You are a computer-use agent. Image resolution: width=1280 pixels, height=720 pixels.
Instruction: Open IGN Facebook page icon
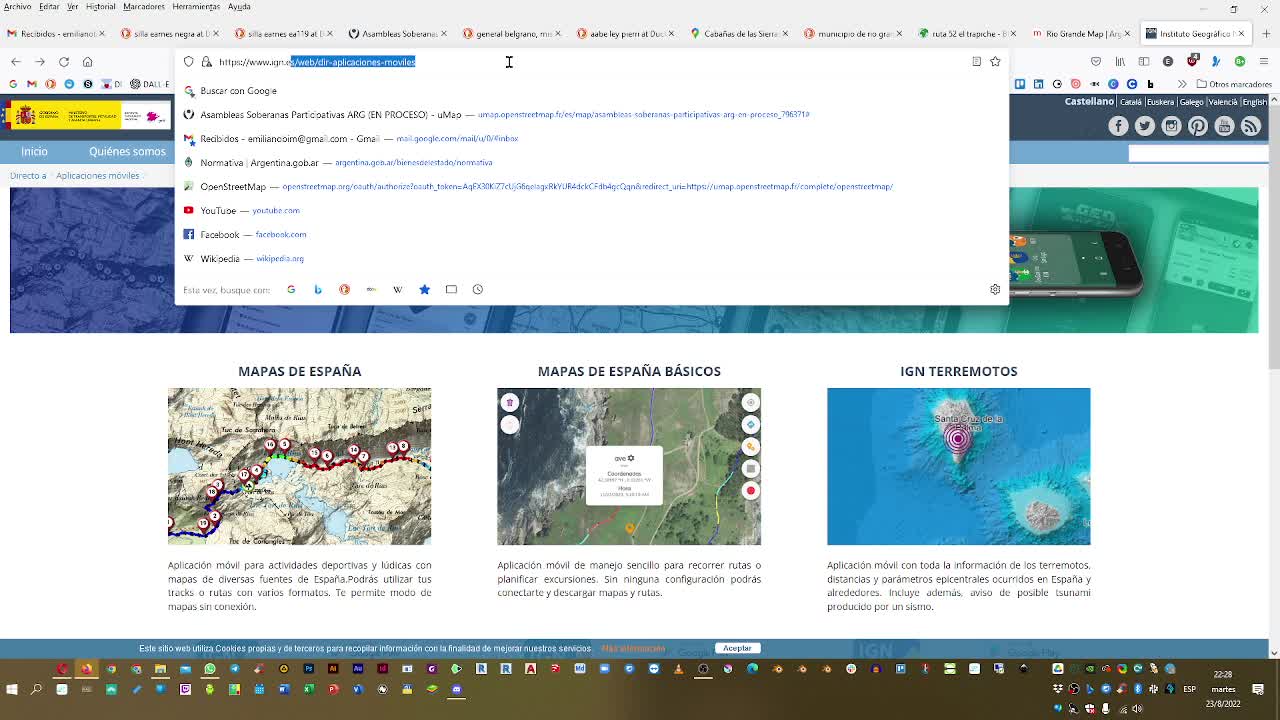click(x=1118, y=126)
